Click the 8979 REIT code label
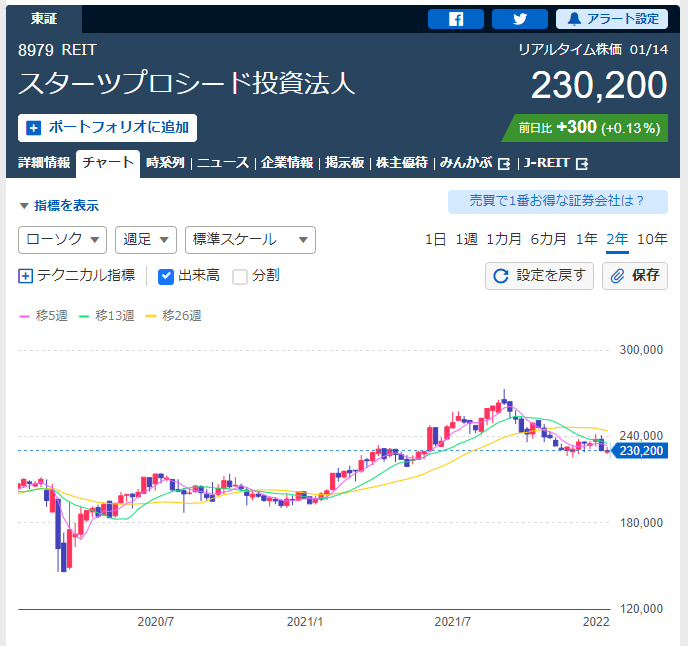Viewport: 688px width, 646px height. click(x=57, y=50)
